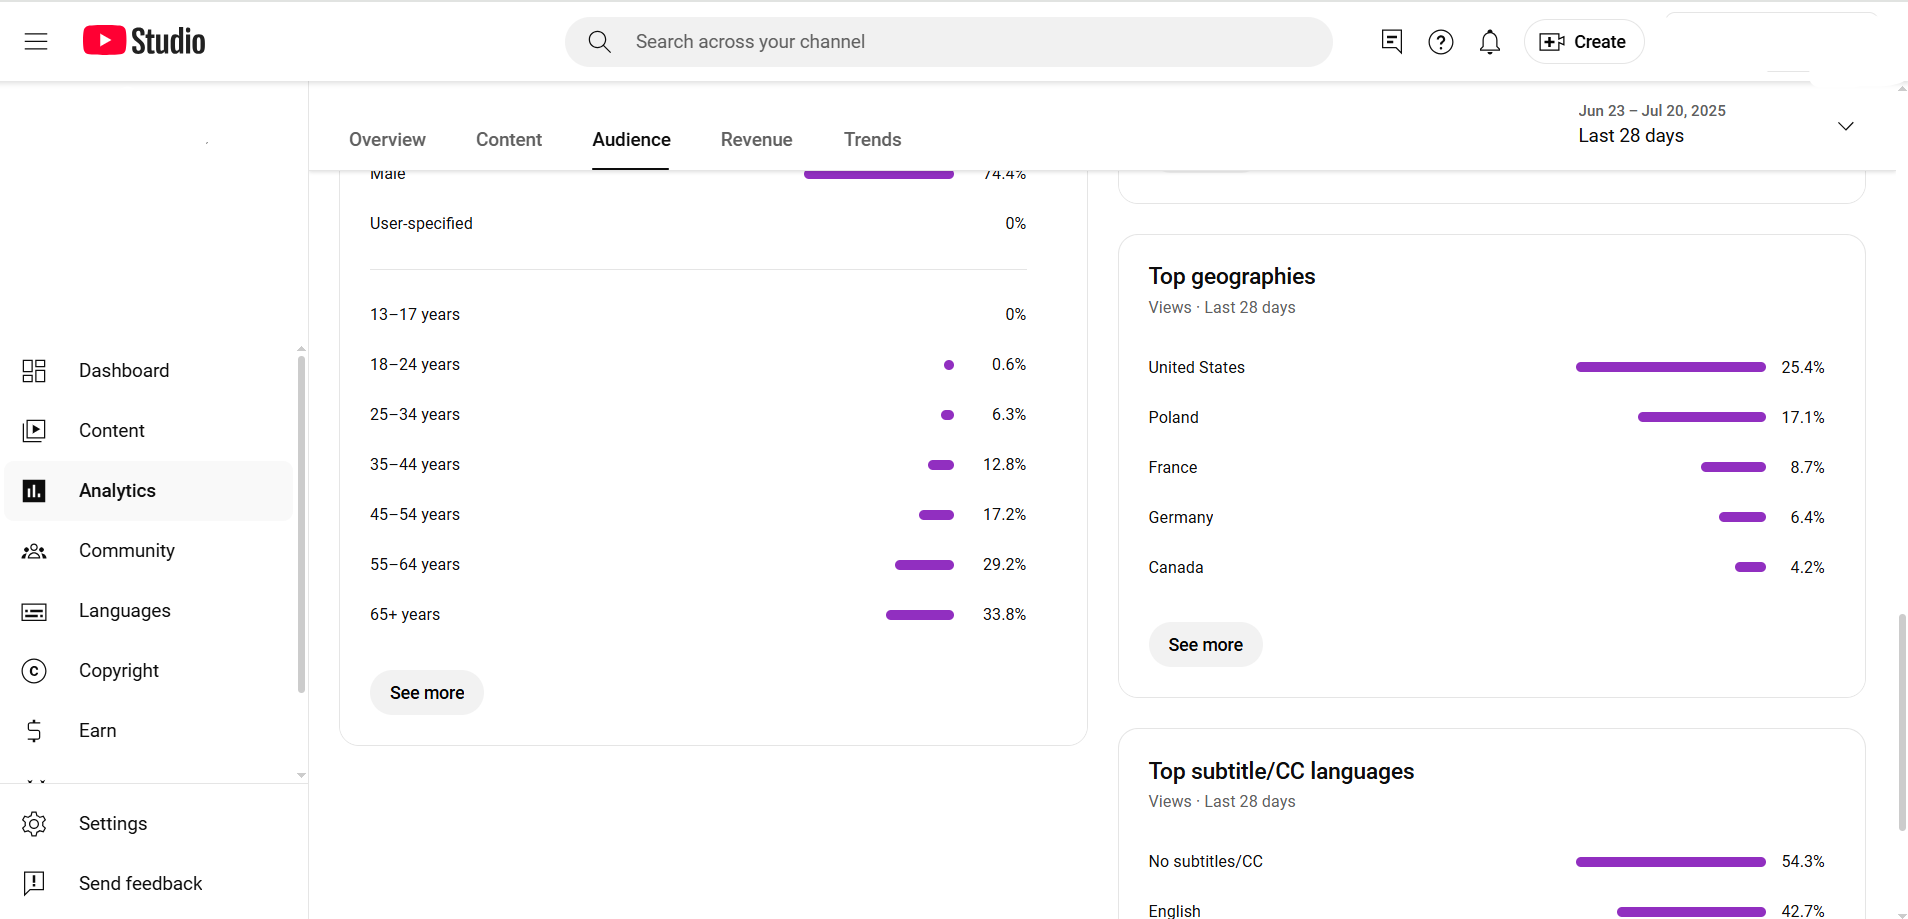Open the Earn section
The height and width of the screenshot is (919, 1908).
pyautogui.click(x=97, y=731)
